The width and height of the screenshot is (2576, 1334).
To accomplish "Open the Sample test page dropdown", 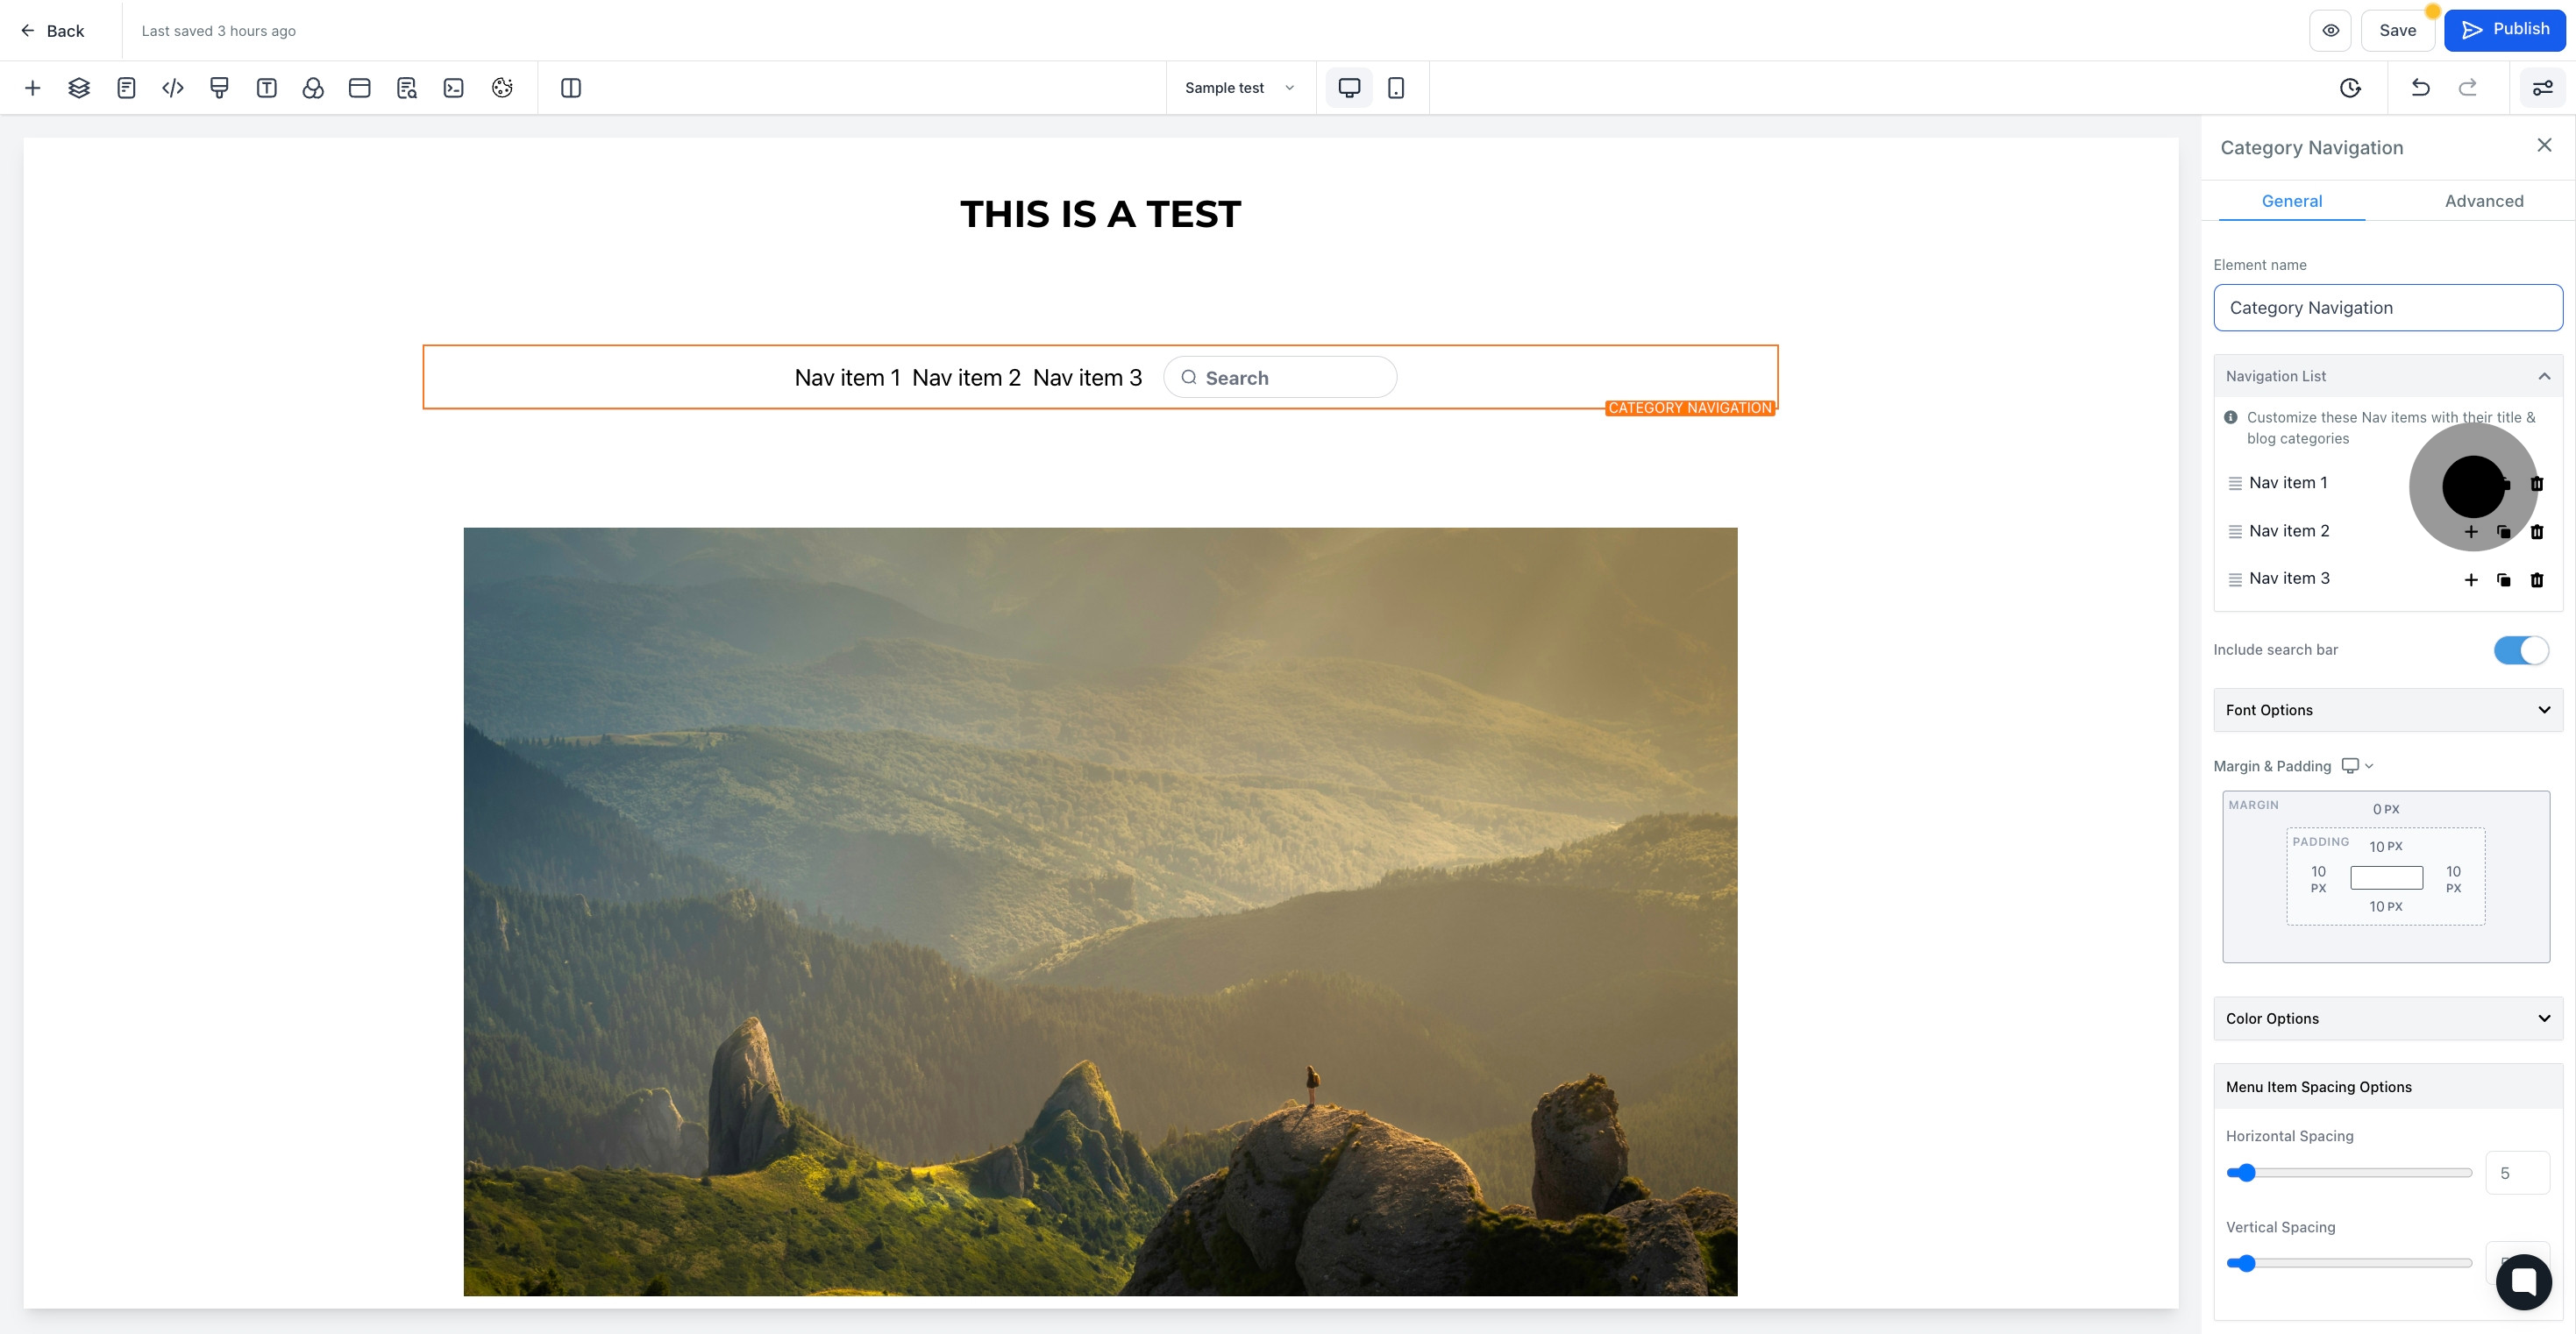I will pos(1240,88).
